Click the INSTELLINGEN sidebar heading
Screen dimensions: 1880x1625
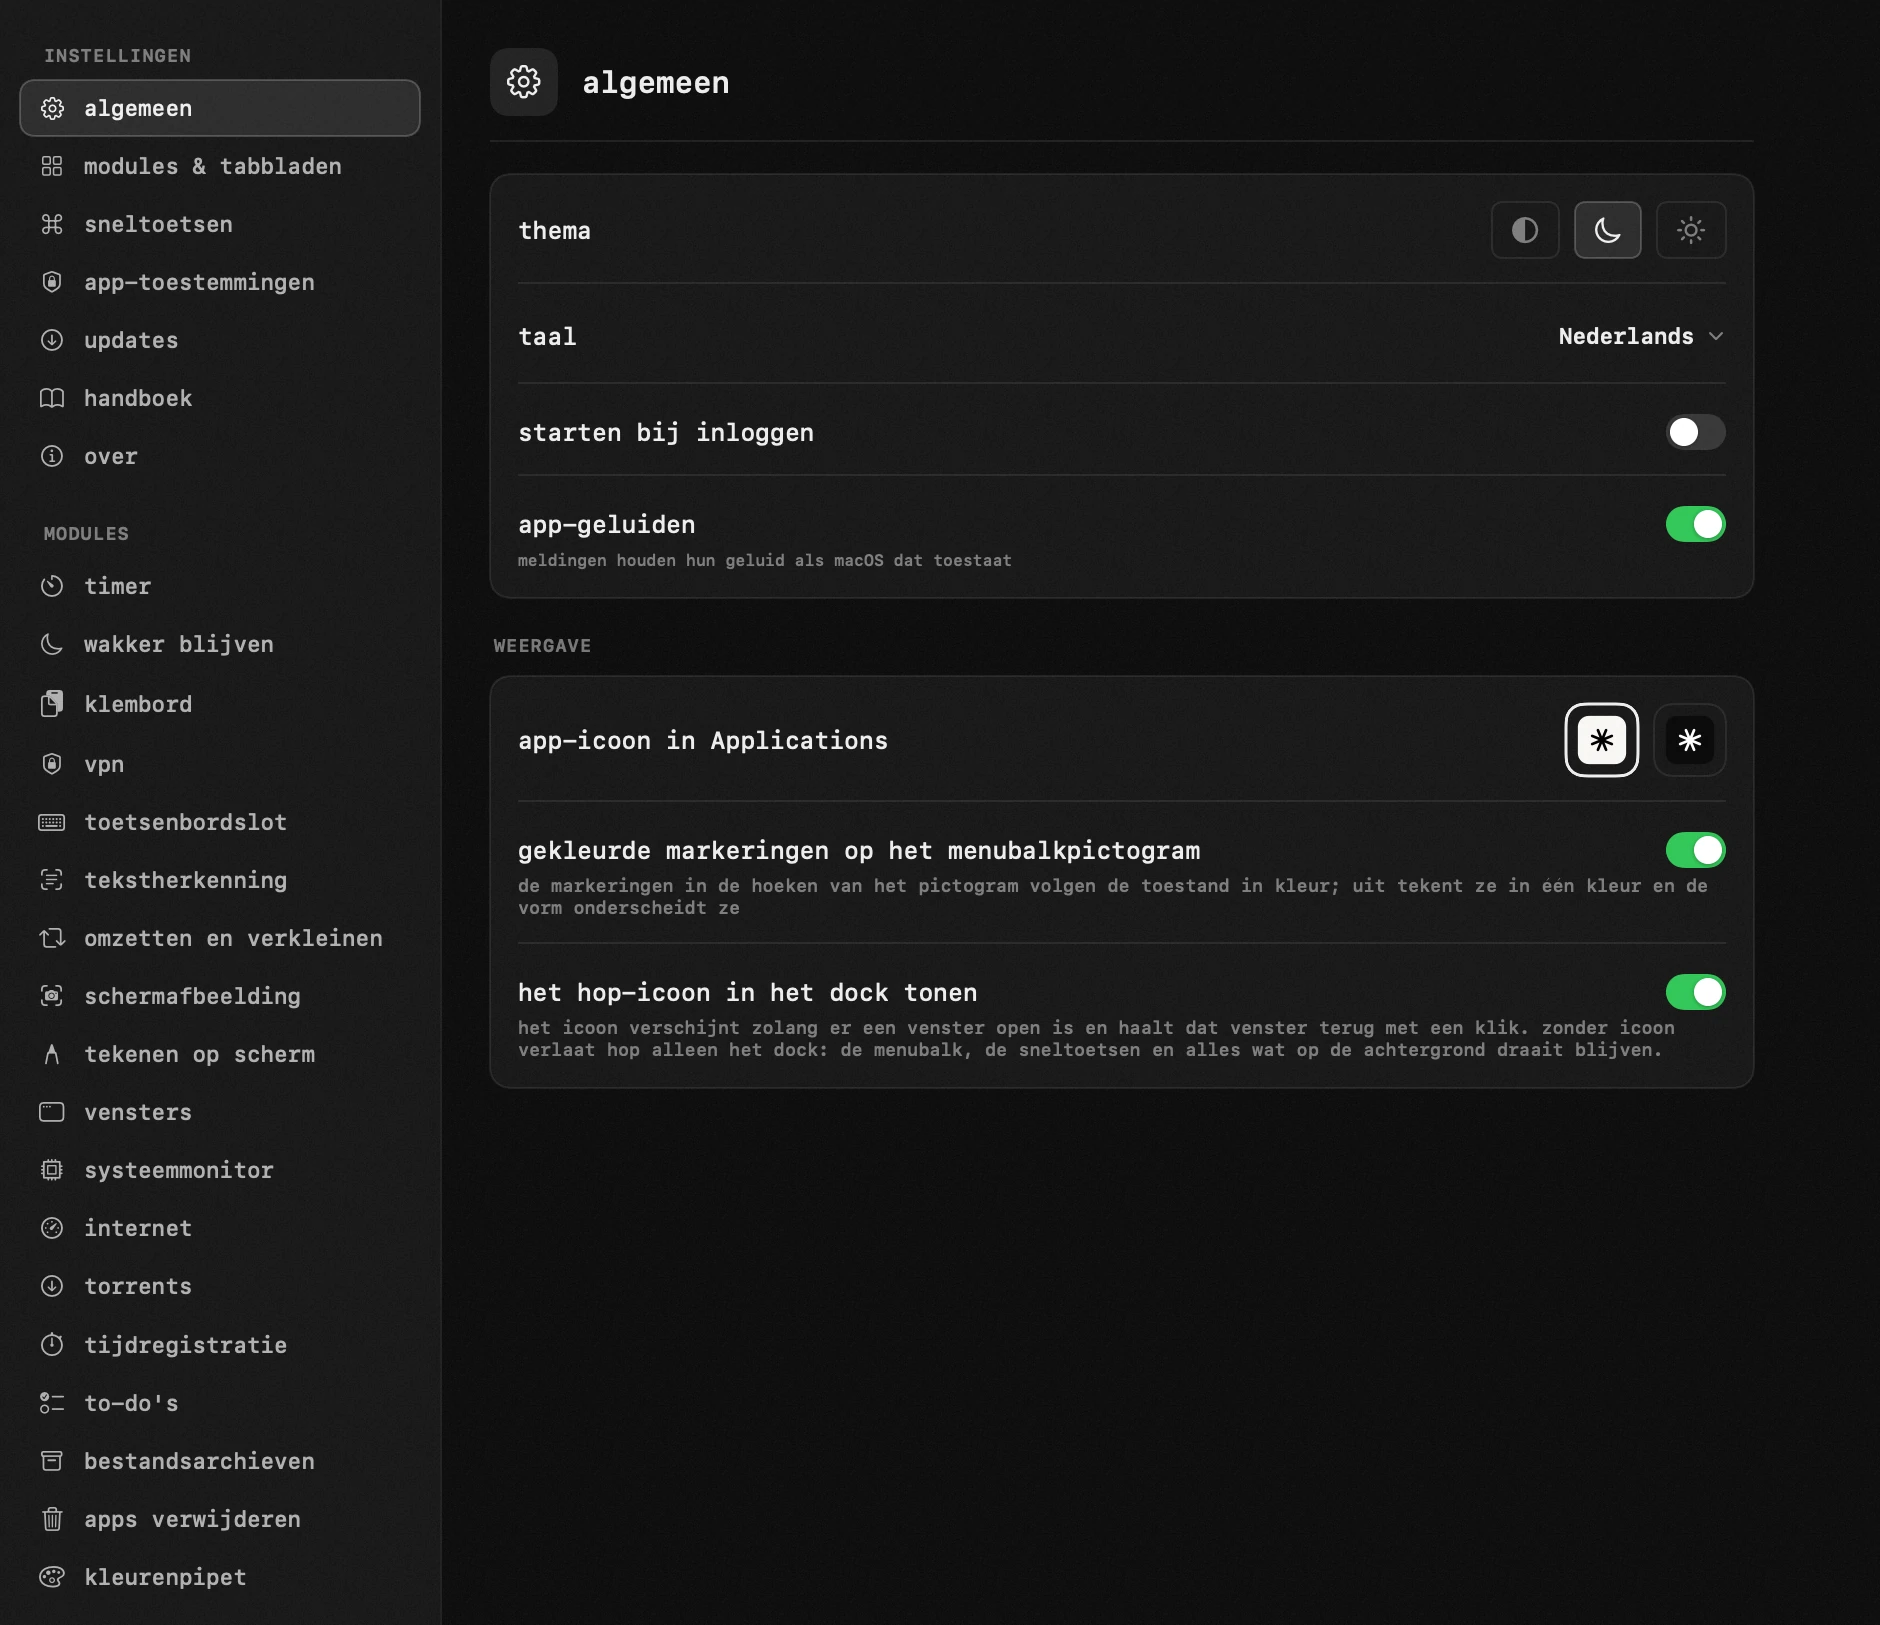[117, 56]
